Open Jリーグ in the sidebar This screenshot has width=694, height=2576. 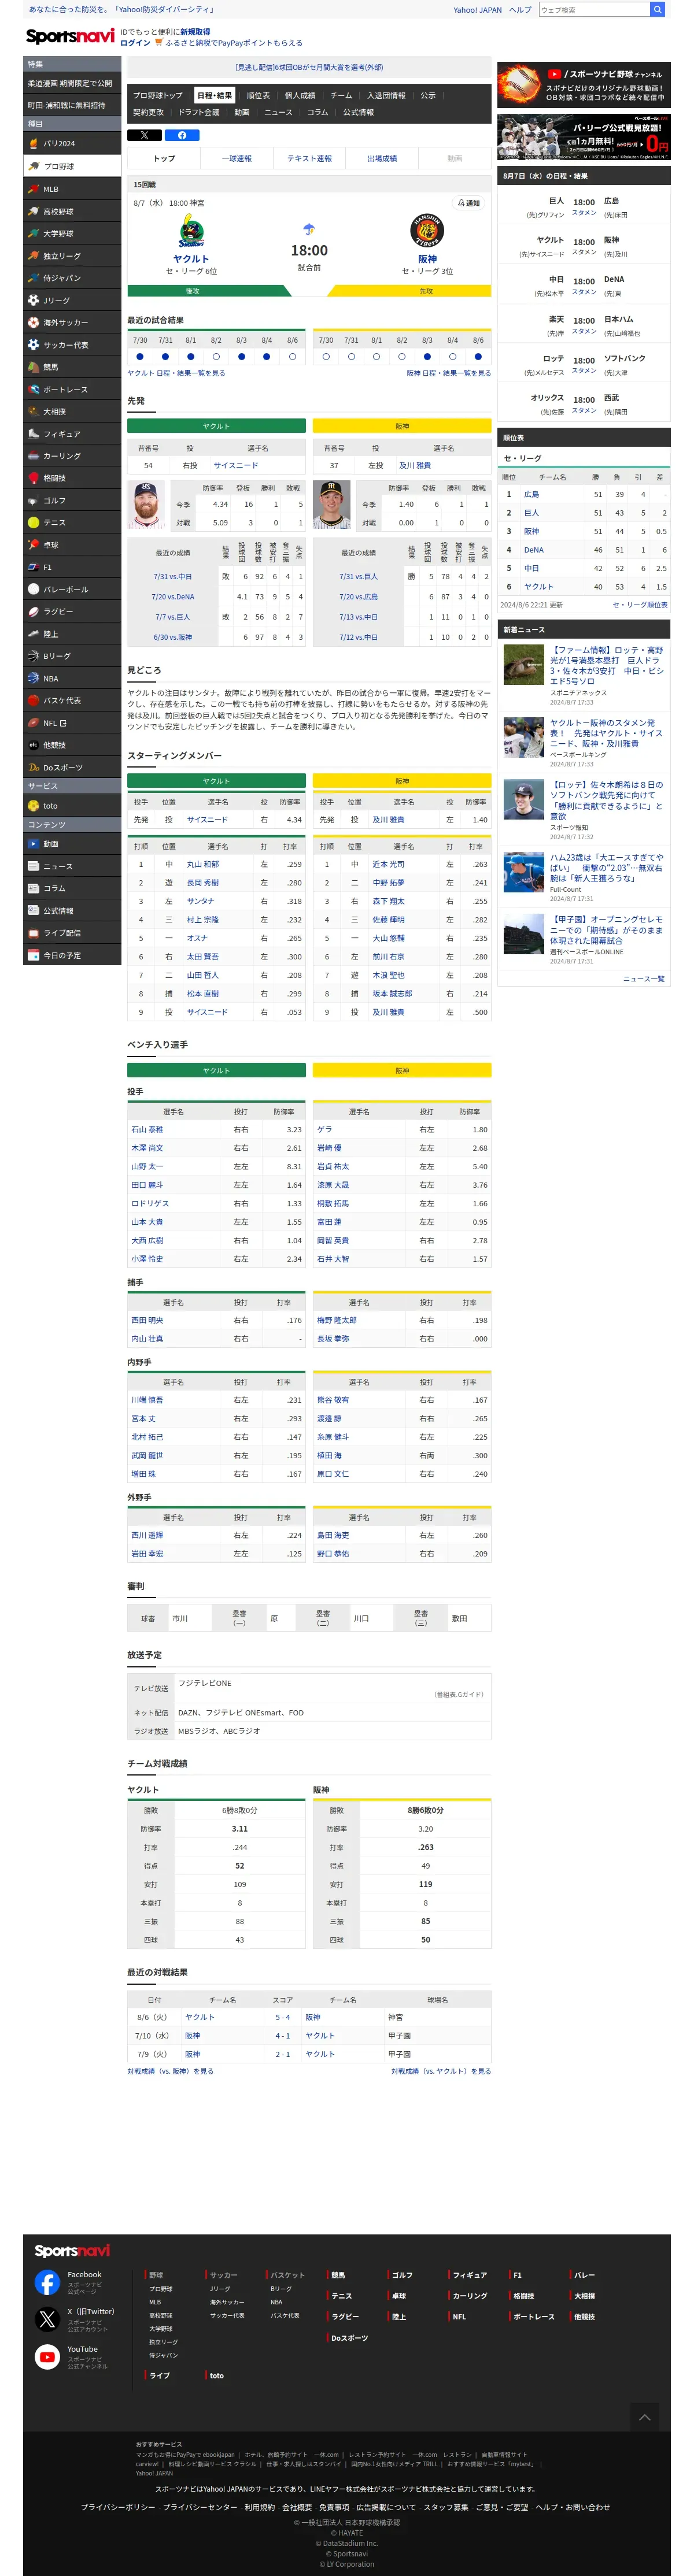click(x=72, y=301)
